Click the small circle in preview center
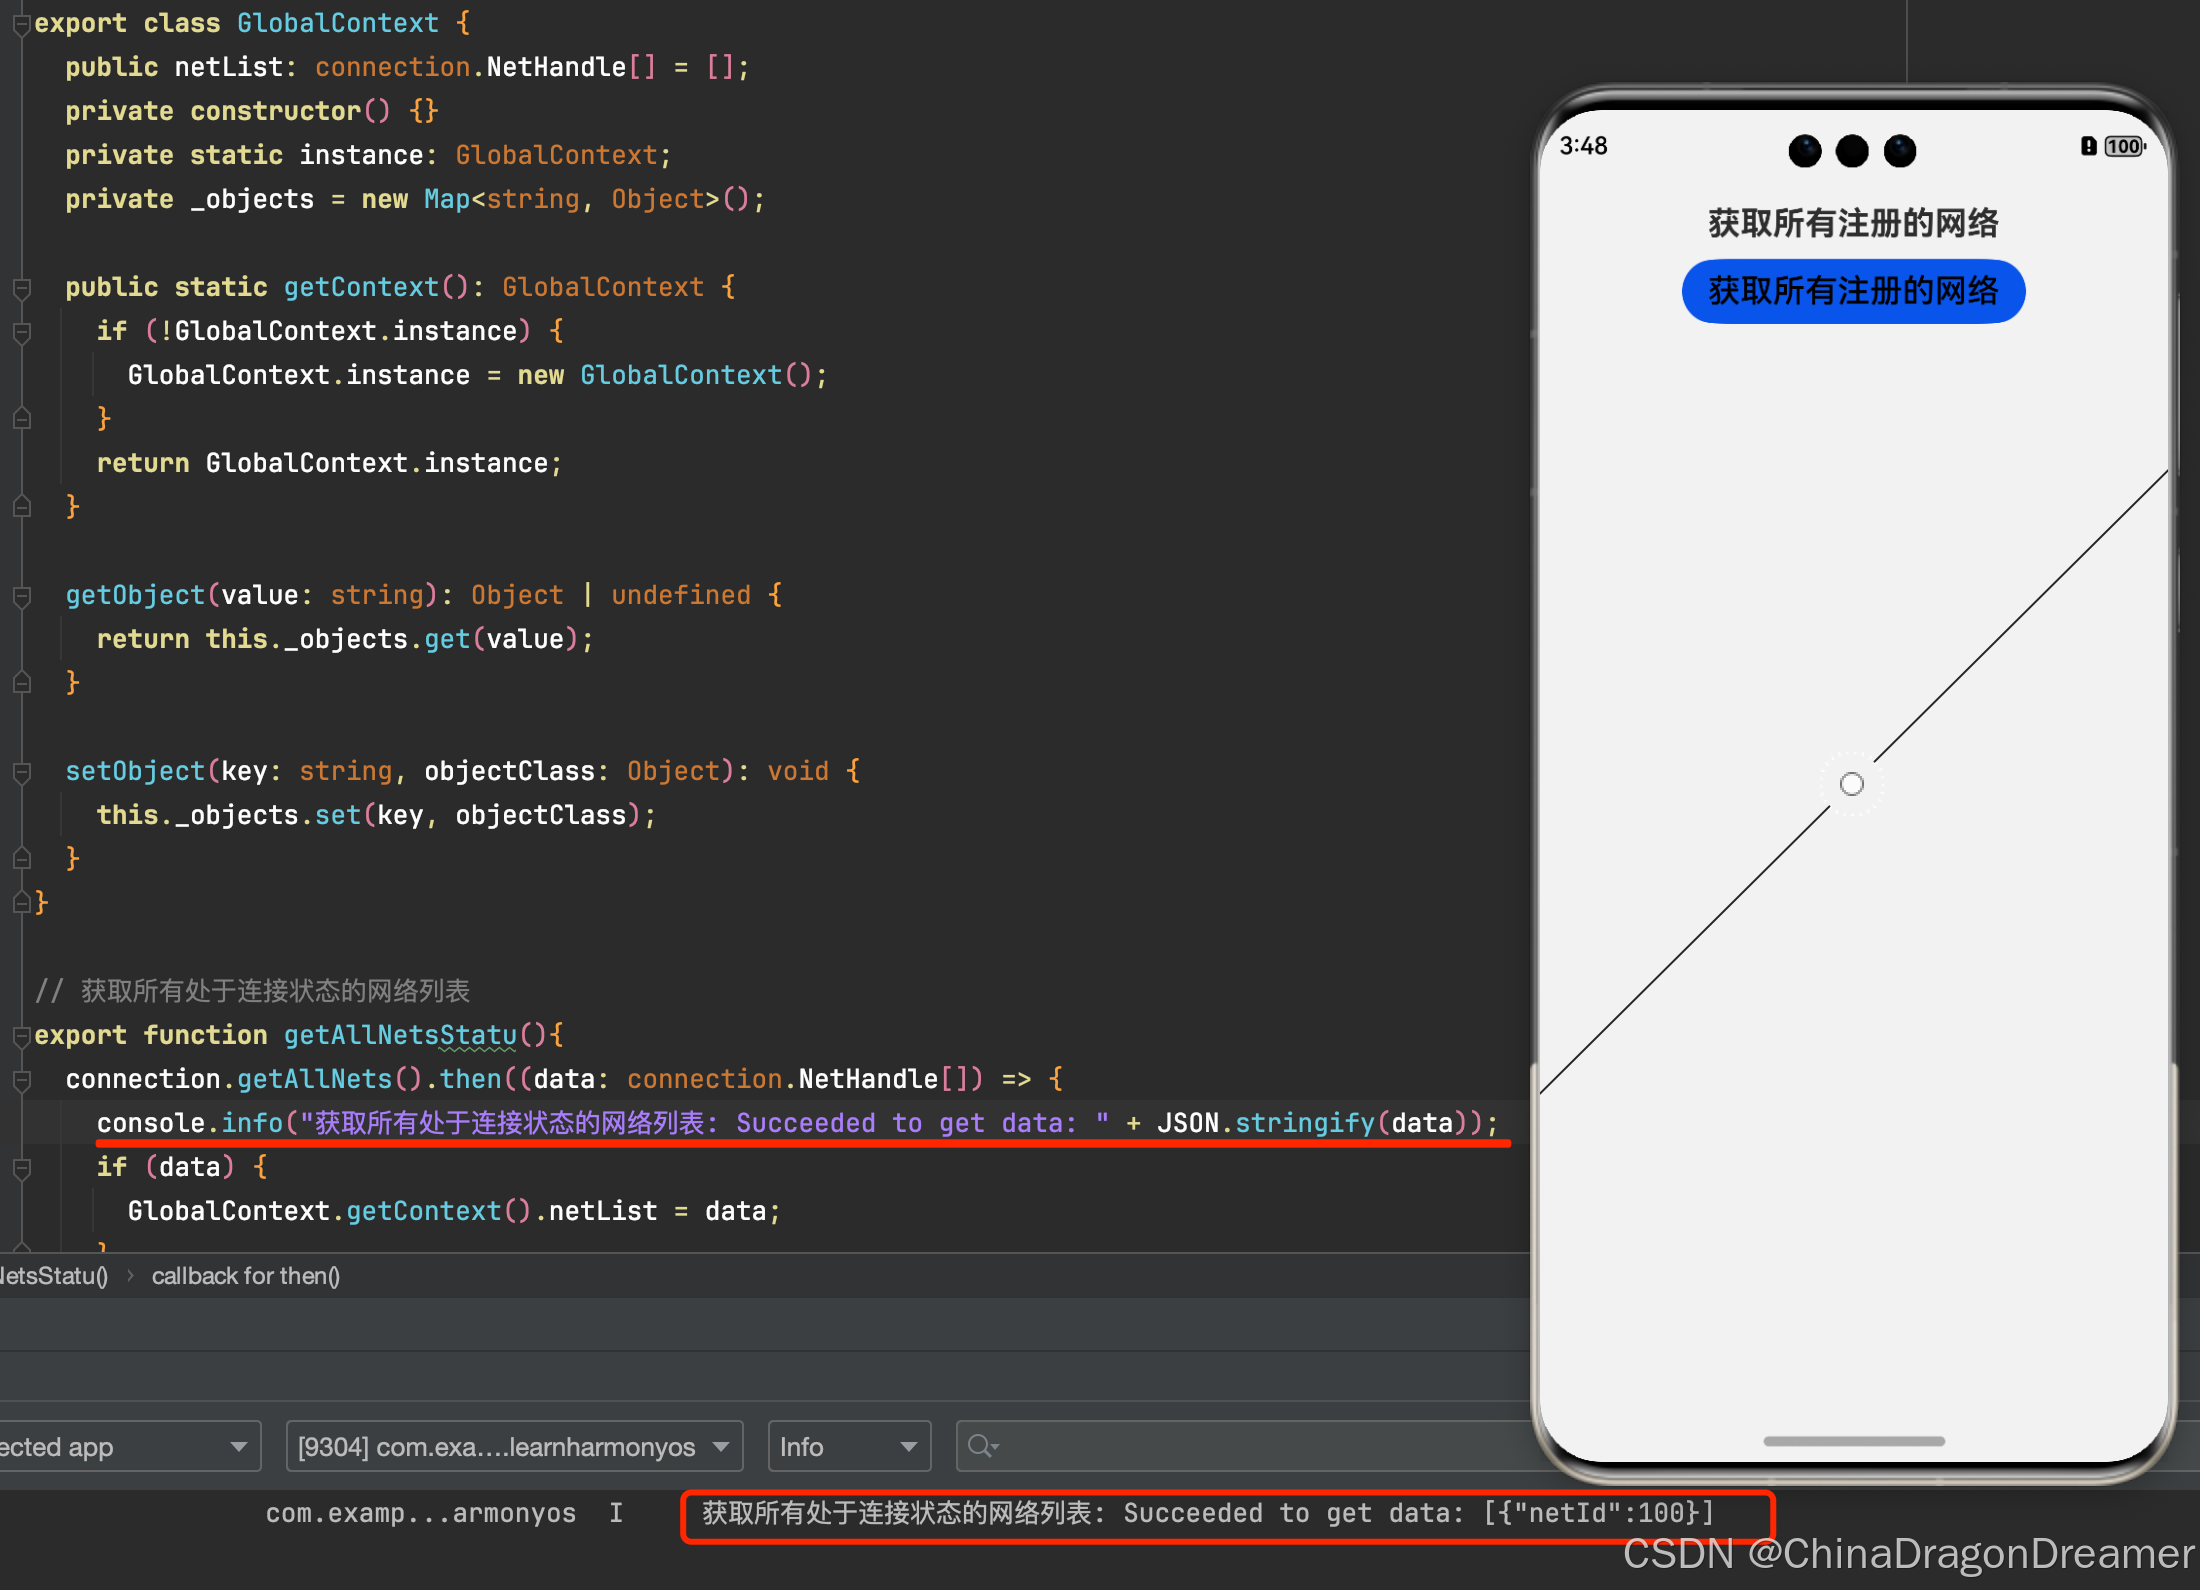 point(1852,784)
